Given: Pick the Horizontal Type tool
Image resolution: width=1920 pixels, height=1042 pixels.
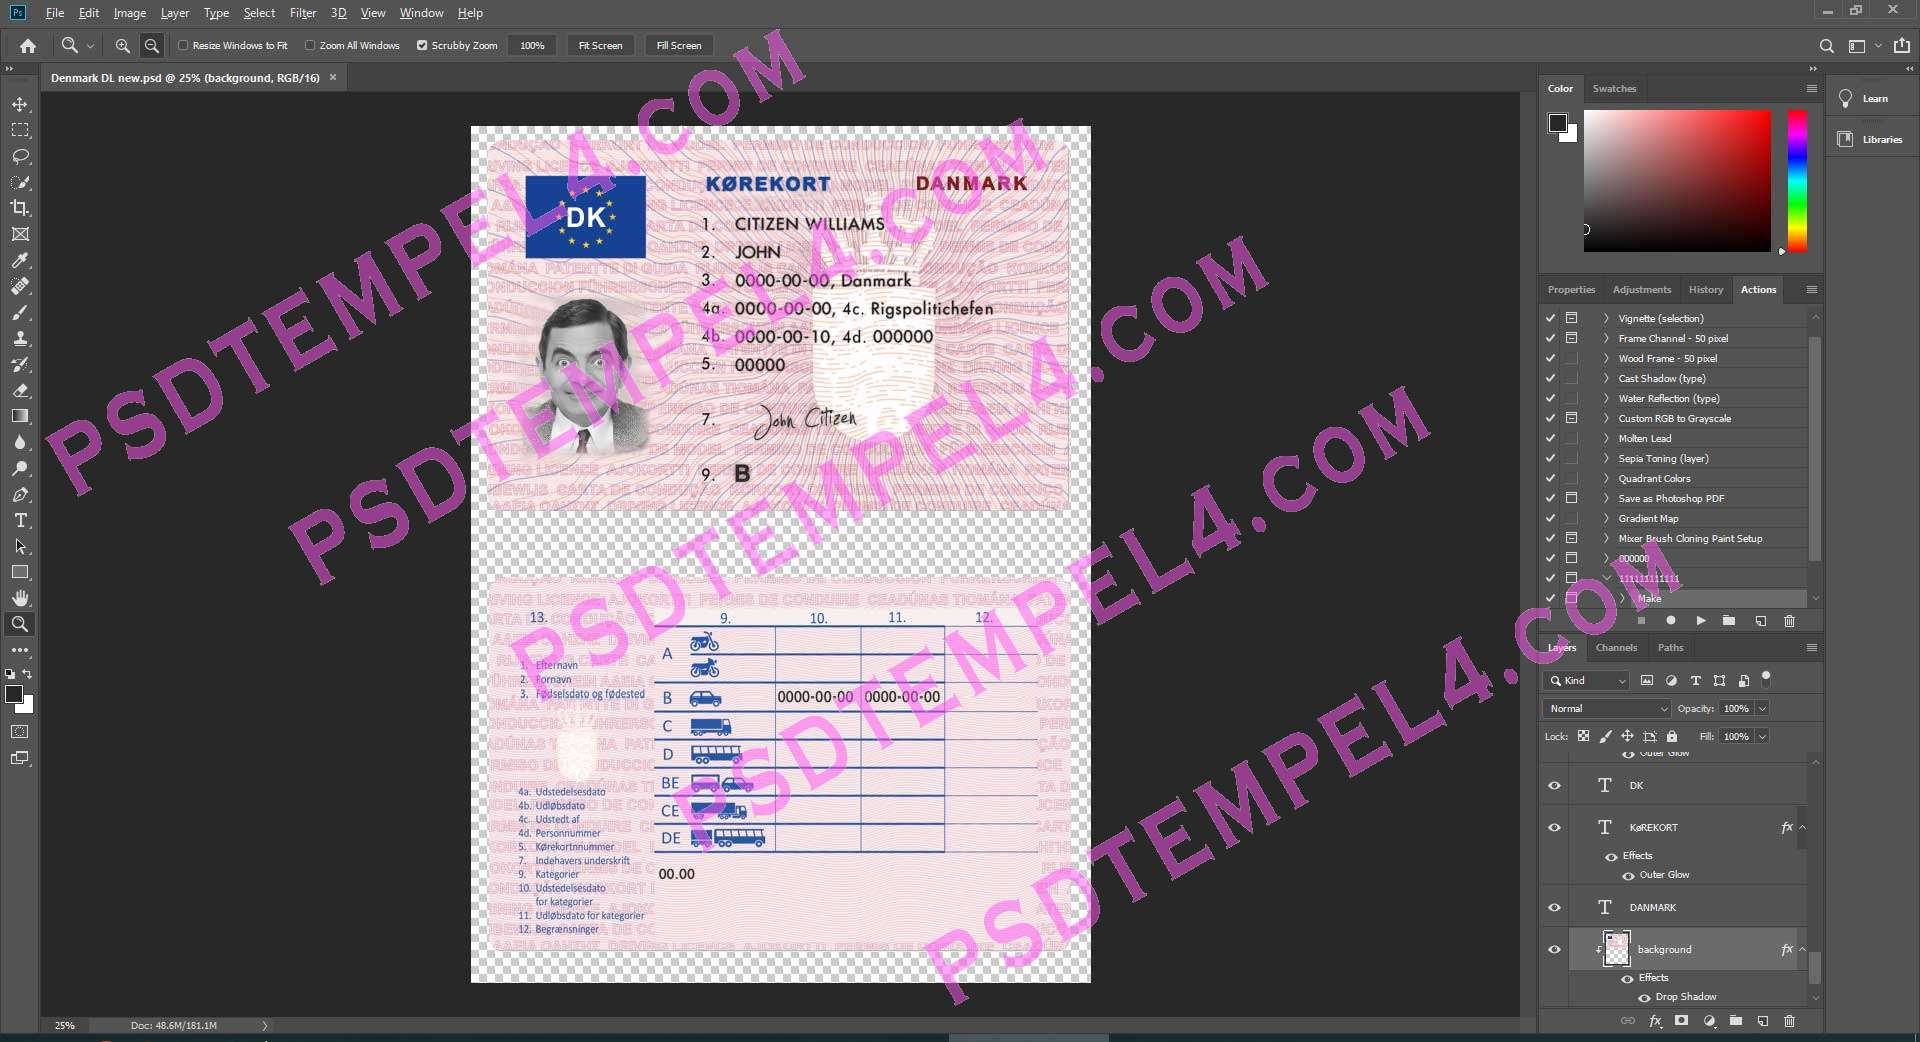Looking at the screenshot, I should coord(20,521).
